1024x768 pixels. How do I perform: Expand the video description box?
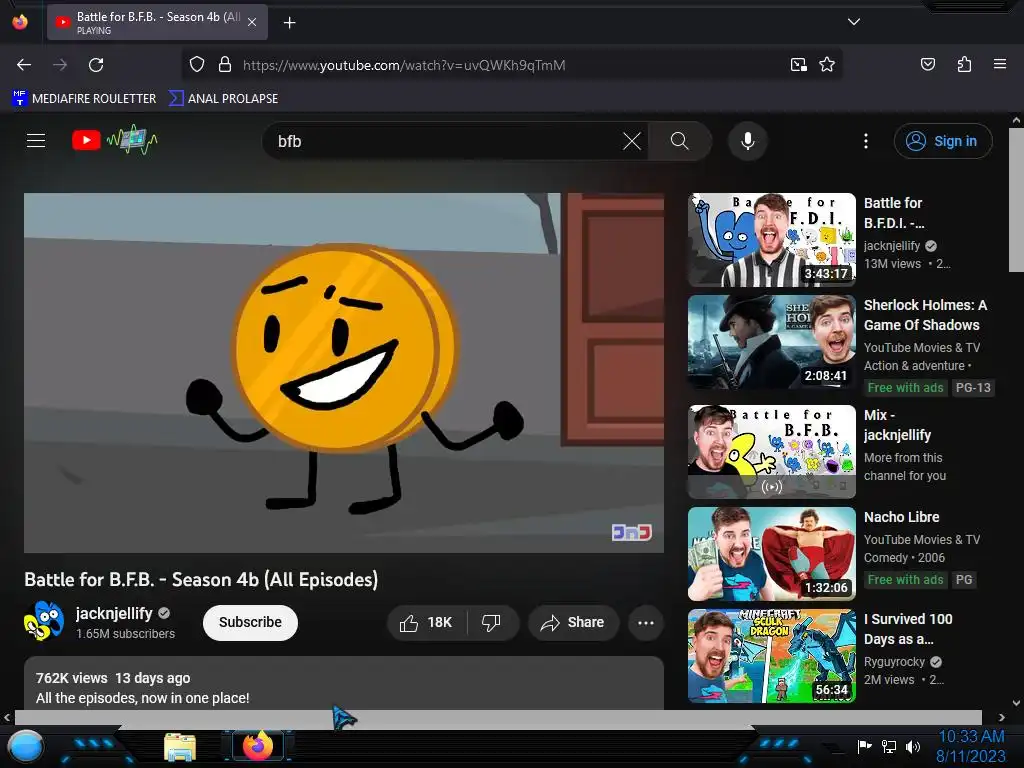click(344, 683)
